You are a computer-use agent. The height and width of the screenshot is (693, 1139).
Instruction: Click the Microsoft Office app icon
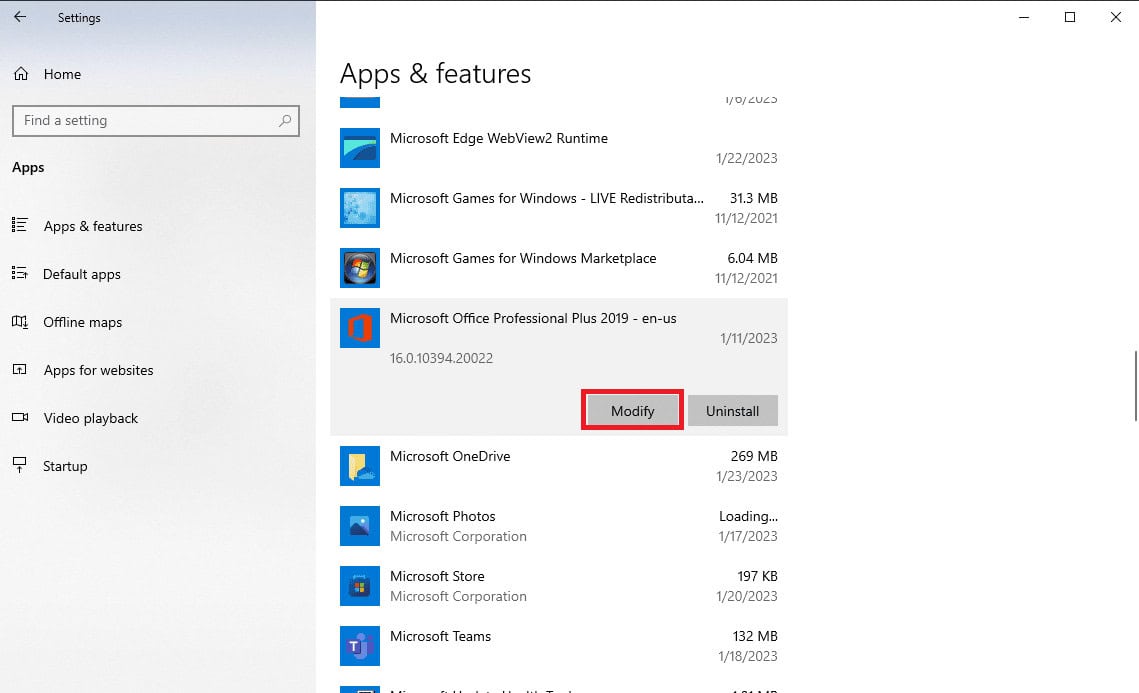(x=360, y=328)
